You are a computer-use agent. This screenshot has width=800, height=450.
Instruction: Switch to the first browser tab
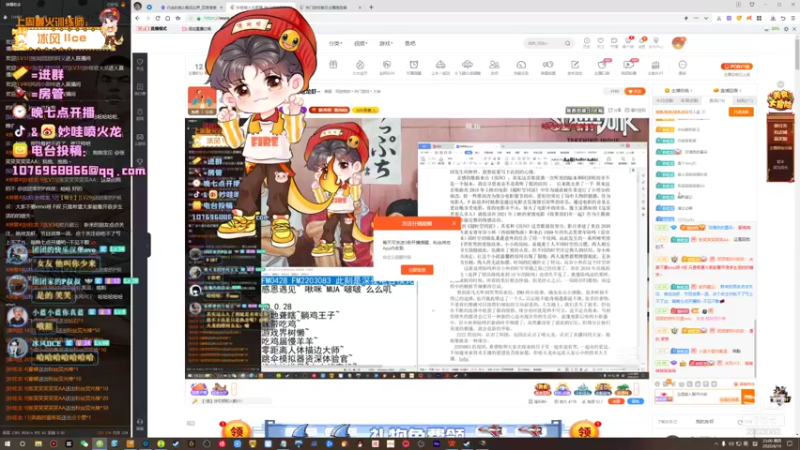click(x=190, y=7)
